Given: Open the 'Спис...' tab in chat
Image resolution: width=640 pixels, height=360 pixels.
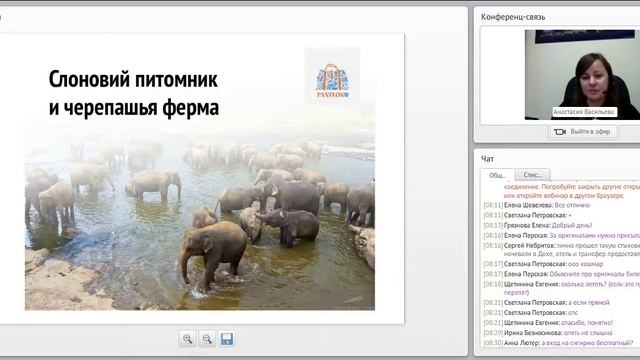Looking at the screenshot, I should click(x=532, y=175).
